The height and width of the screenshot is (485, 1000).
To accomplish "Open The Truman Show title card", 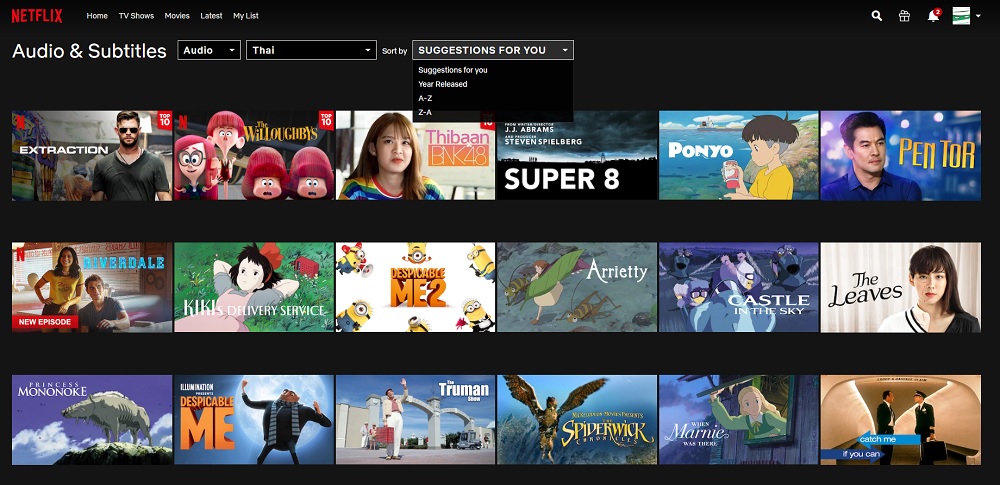I will click(x=415, y=420).
